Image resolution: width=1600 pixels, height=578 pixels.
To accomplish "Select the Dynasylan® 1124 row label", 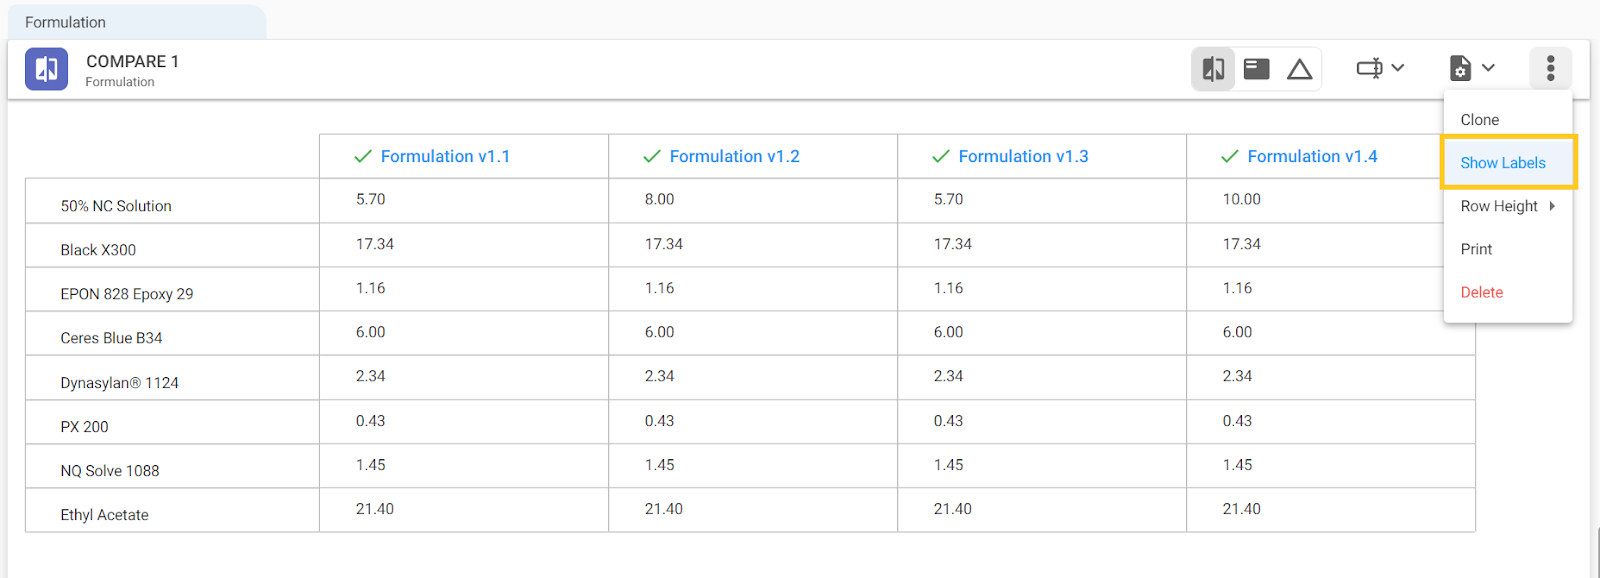I will tap(119, 383).
